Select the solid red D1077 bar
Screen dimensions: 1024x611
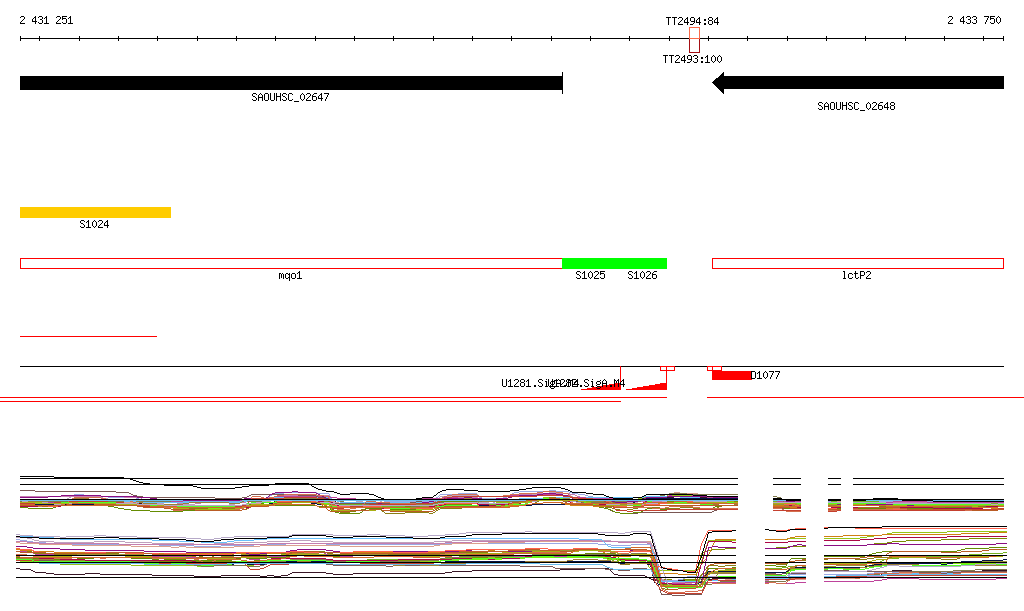(x=731, y=375)
